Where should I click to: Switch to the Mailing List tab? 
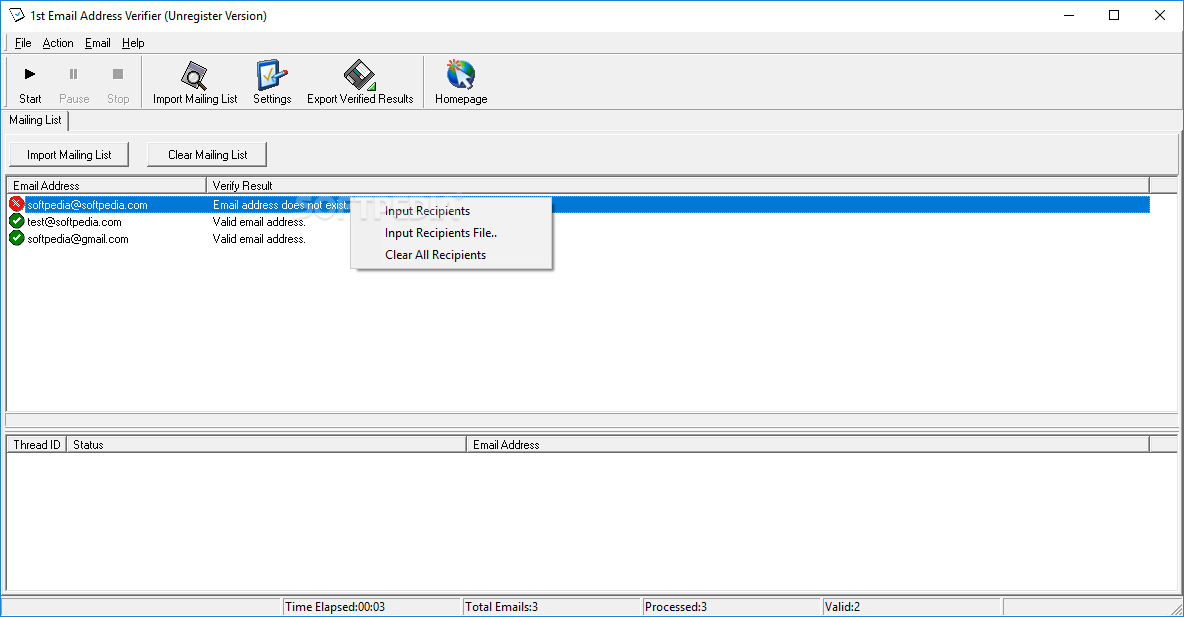tap(35, 120)
